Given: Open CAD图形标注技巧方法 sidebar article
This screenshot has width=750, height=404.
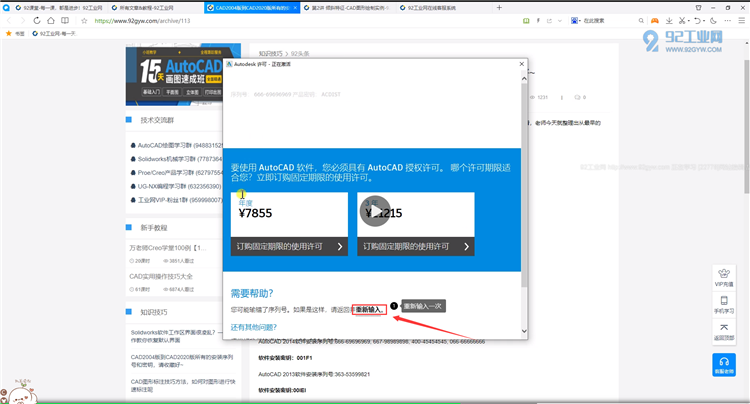Looking at the screenshot, I should click(183, 385).
